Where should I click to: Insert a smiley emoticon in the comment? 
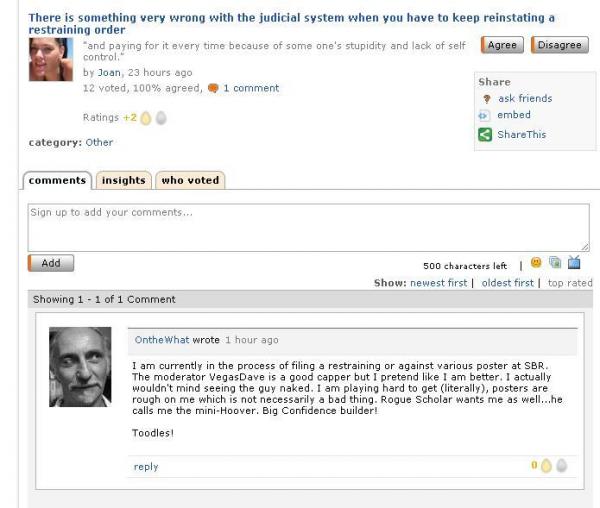coord(536,263)
